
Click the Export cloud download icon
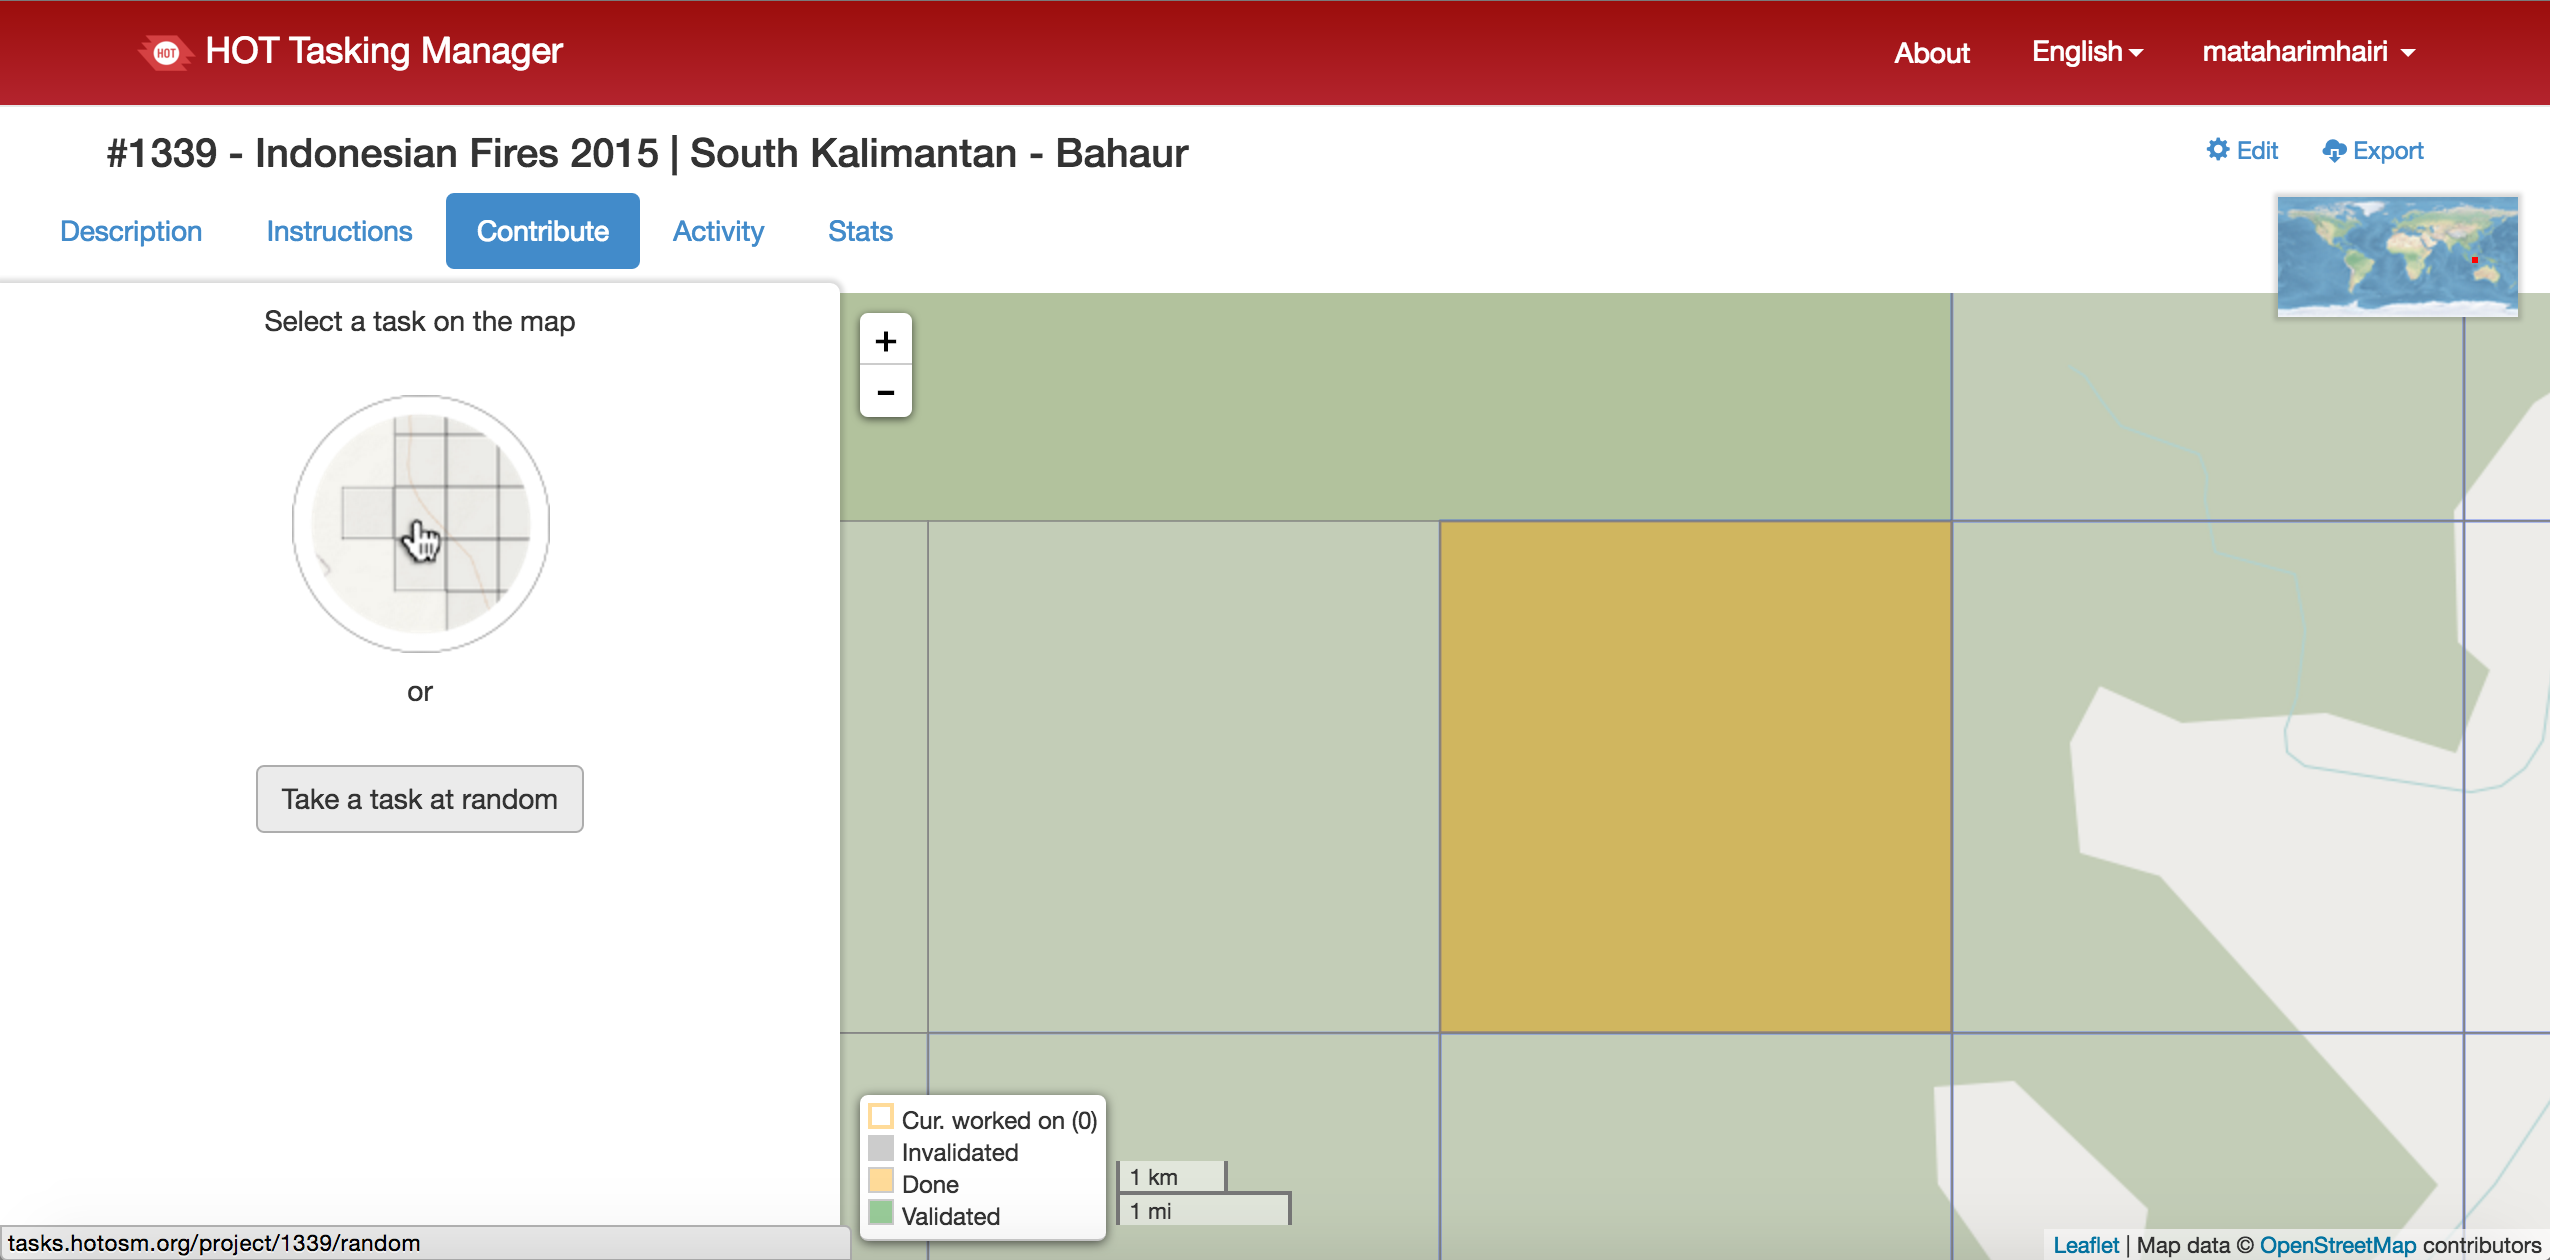pyautogui.click(x=2333, y=151)
